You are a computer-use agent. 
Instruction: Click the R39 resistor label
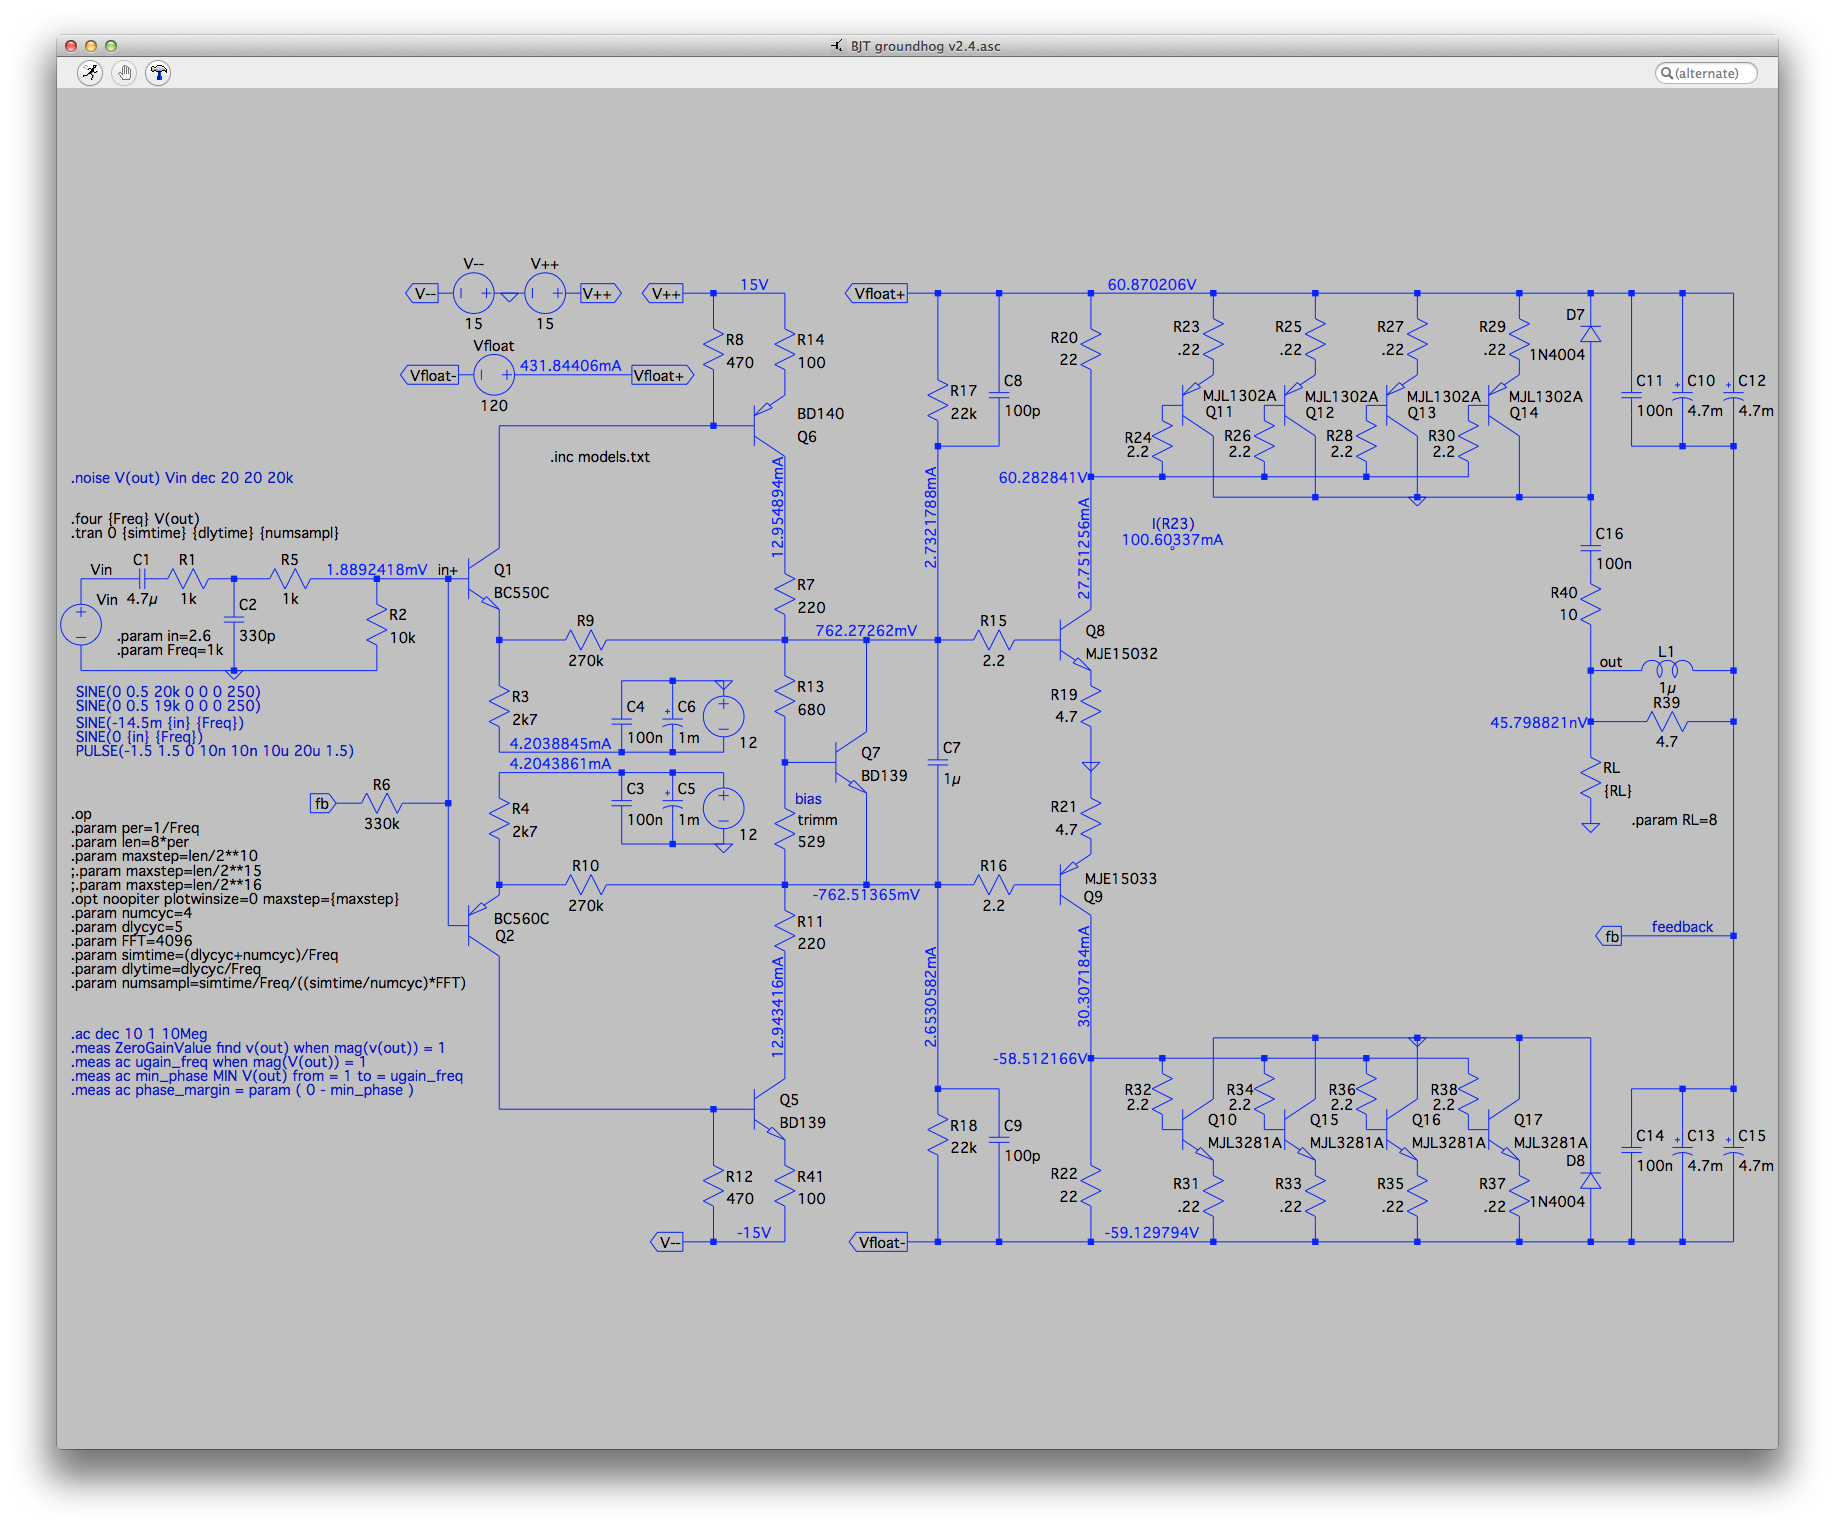tap(1666, 703)
